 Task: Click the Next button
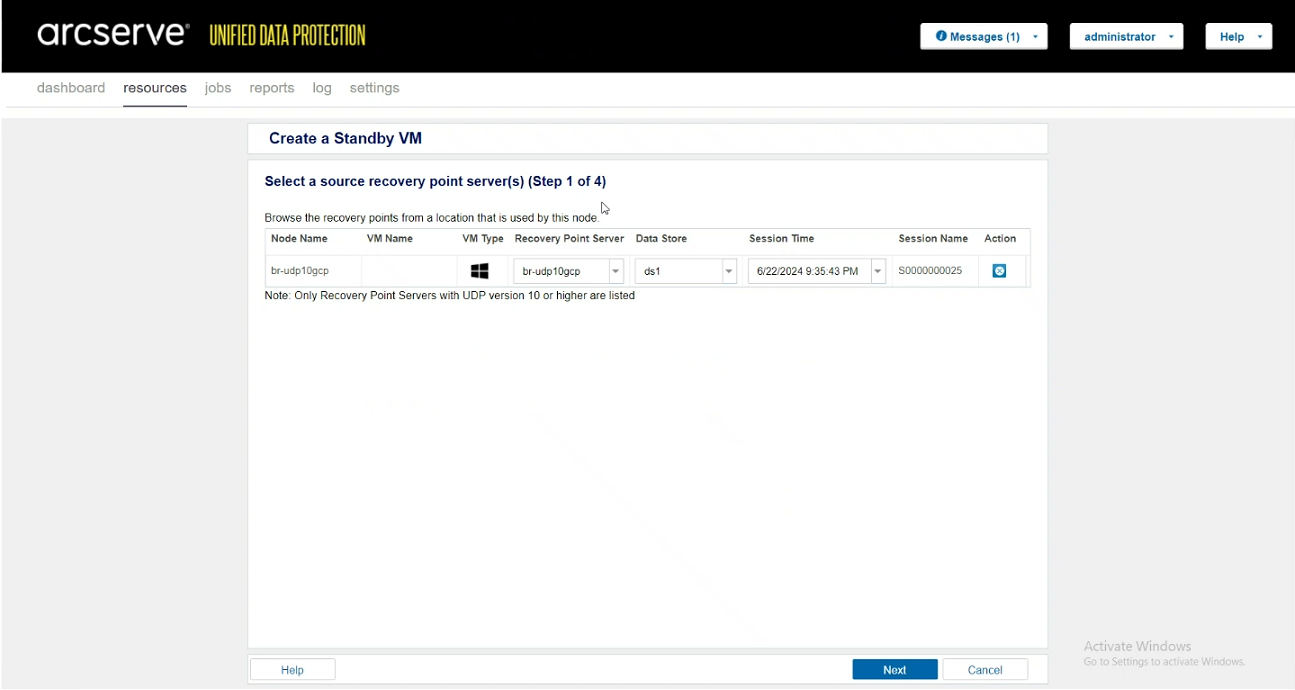[x=895, y=670]
